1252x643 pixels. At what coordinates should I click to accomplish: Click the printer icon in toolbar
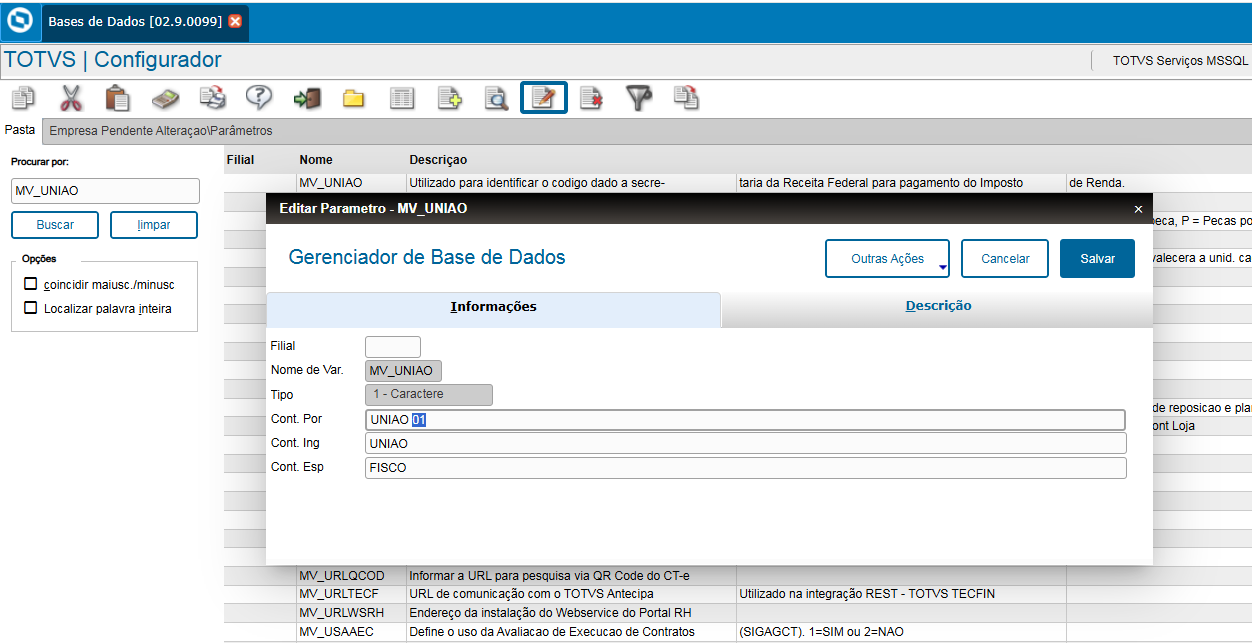[x=212, y=98]
